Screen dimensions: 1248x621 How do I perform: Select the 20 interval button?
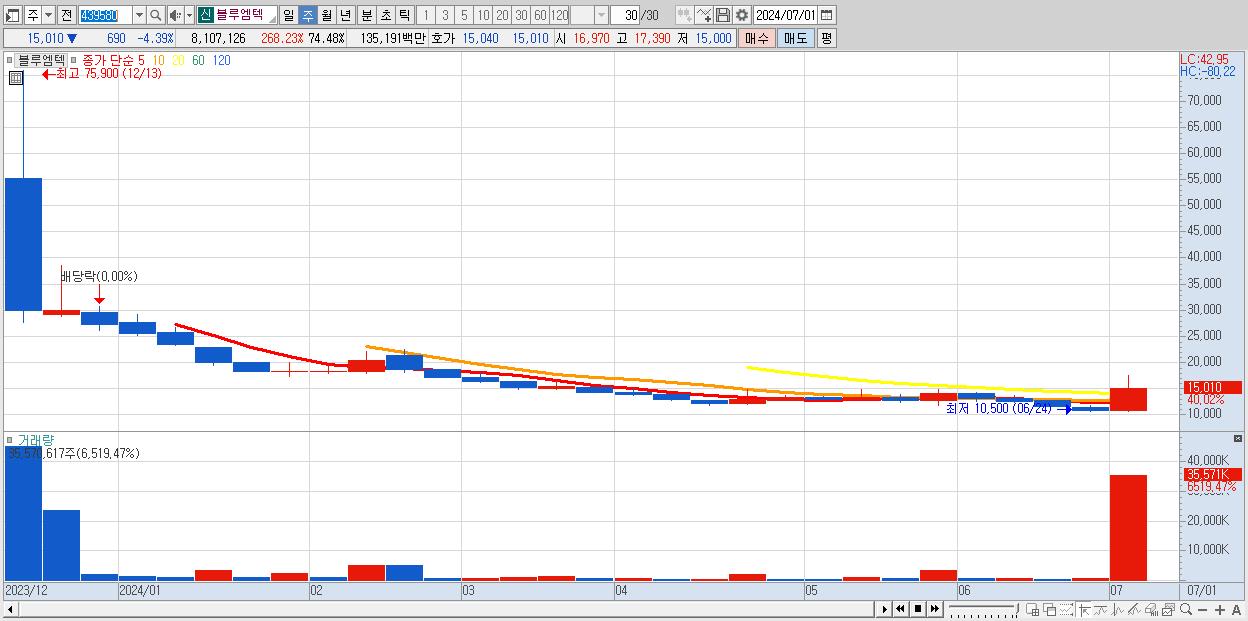tap(502, 15)
